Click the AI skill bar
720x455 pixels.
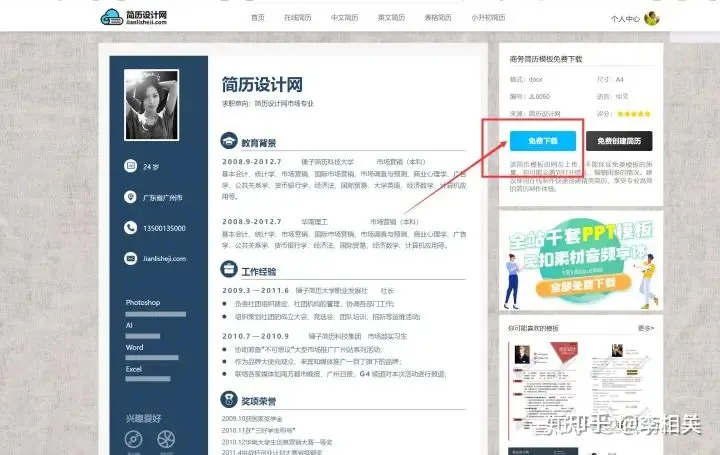[143, 336]
